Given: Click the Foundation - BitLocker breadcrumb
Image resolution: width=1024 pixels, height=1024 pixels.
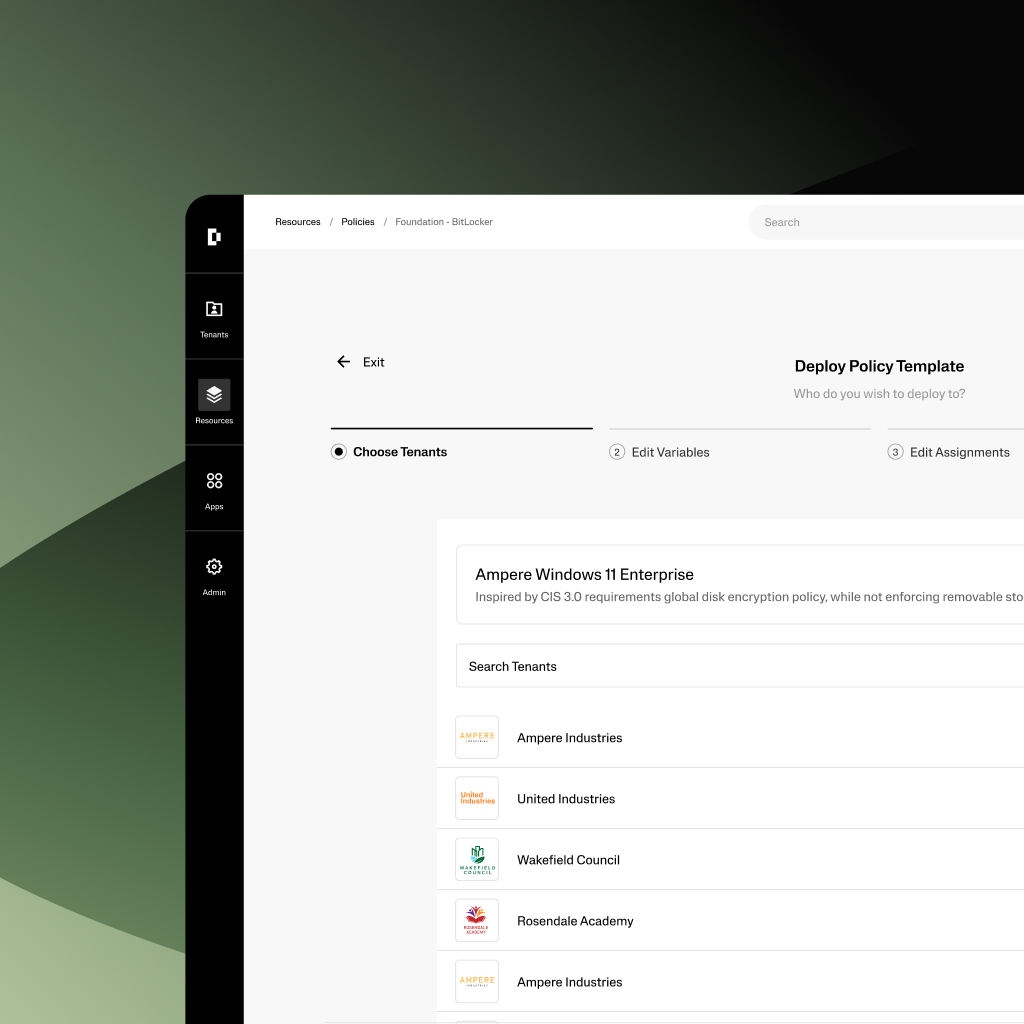Looking at the screenshot, I should (x=444, y=221).
